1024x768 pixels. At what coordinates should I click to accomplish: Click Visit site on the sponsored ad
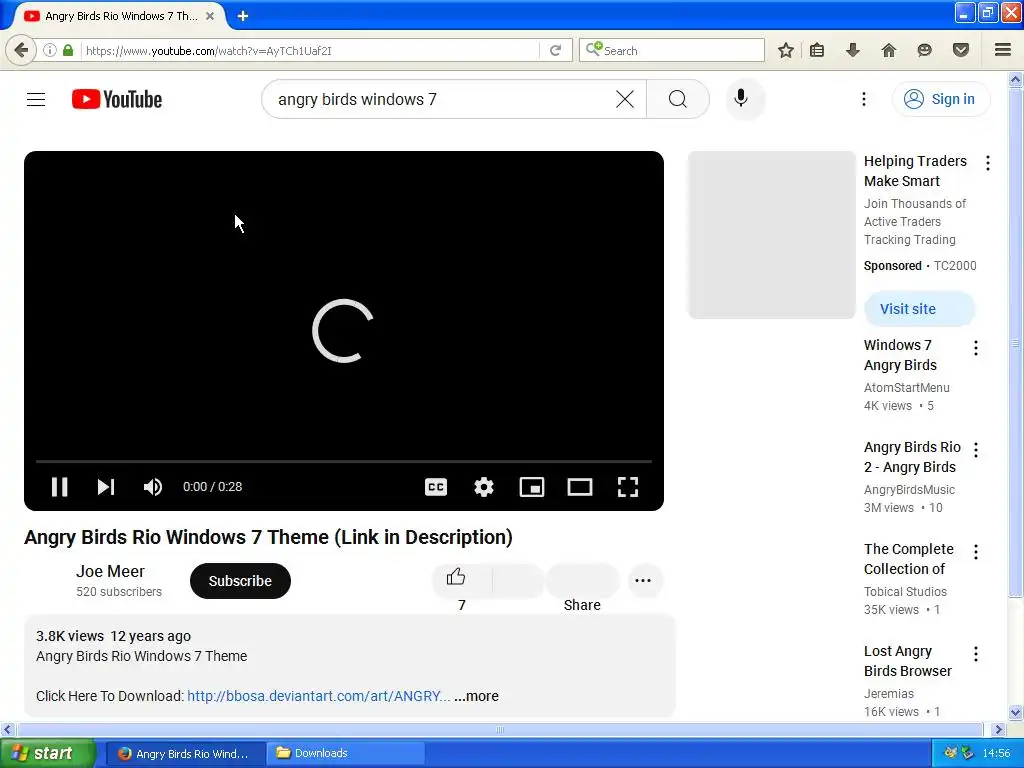tap(920, 309)
